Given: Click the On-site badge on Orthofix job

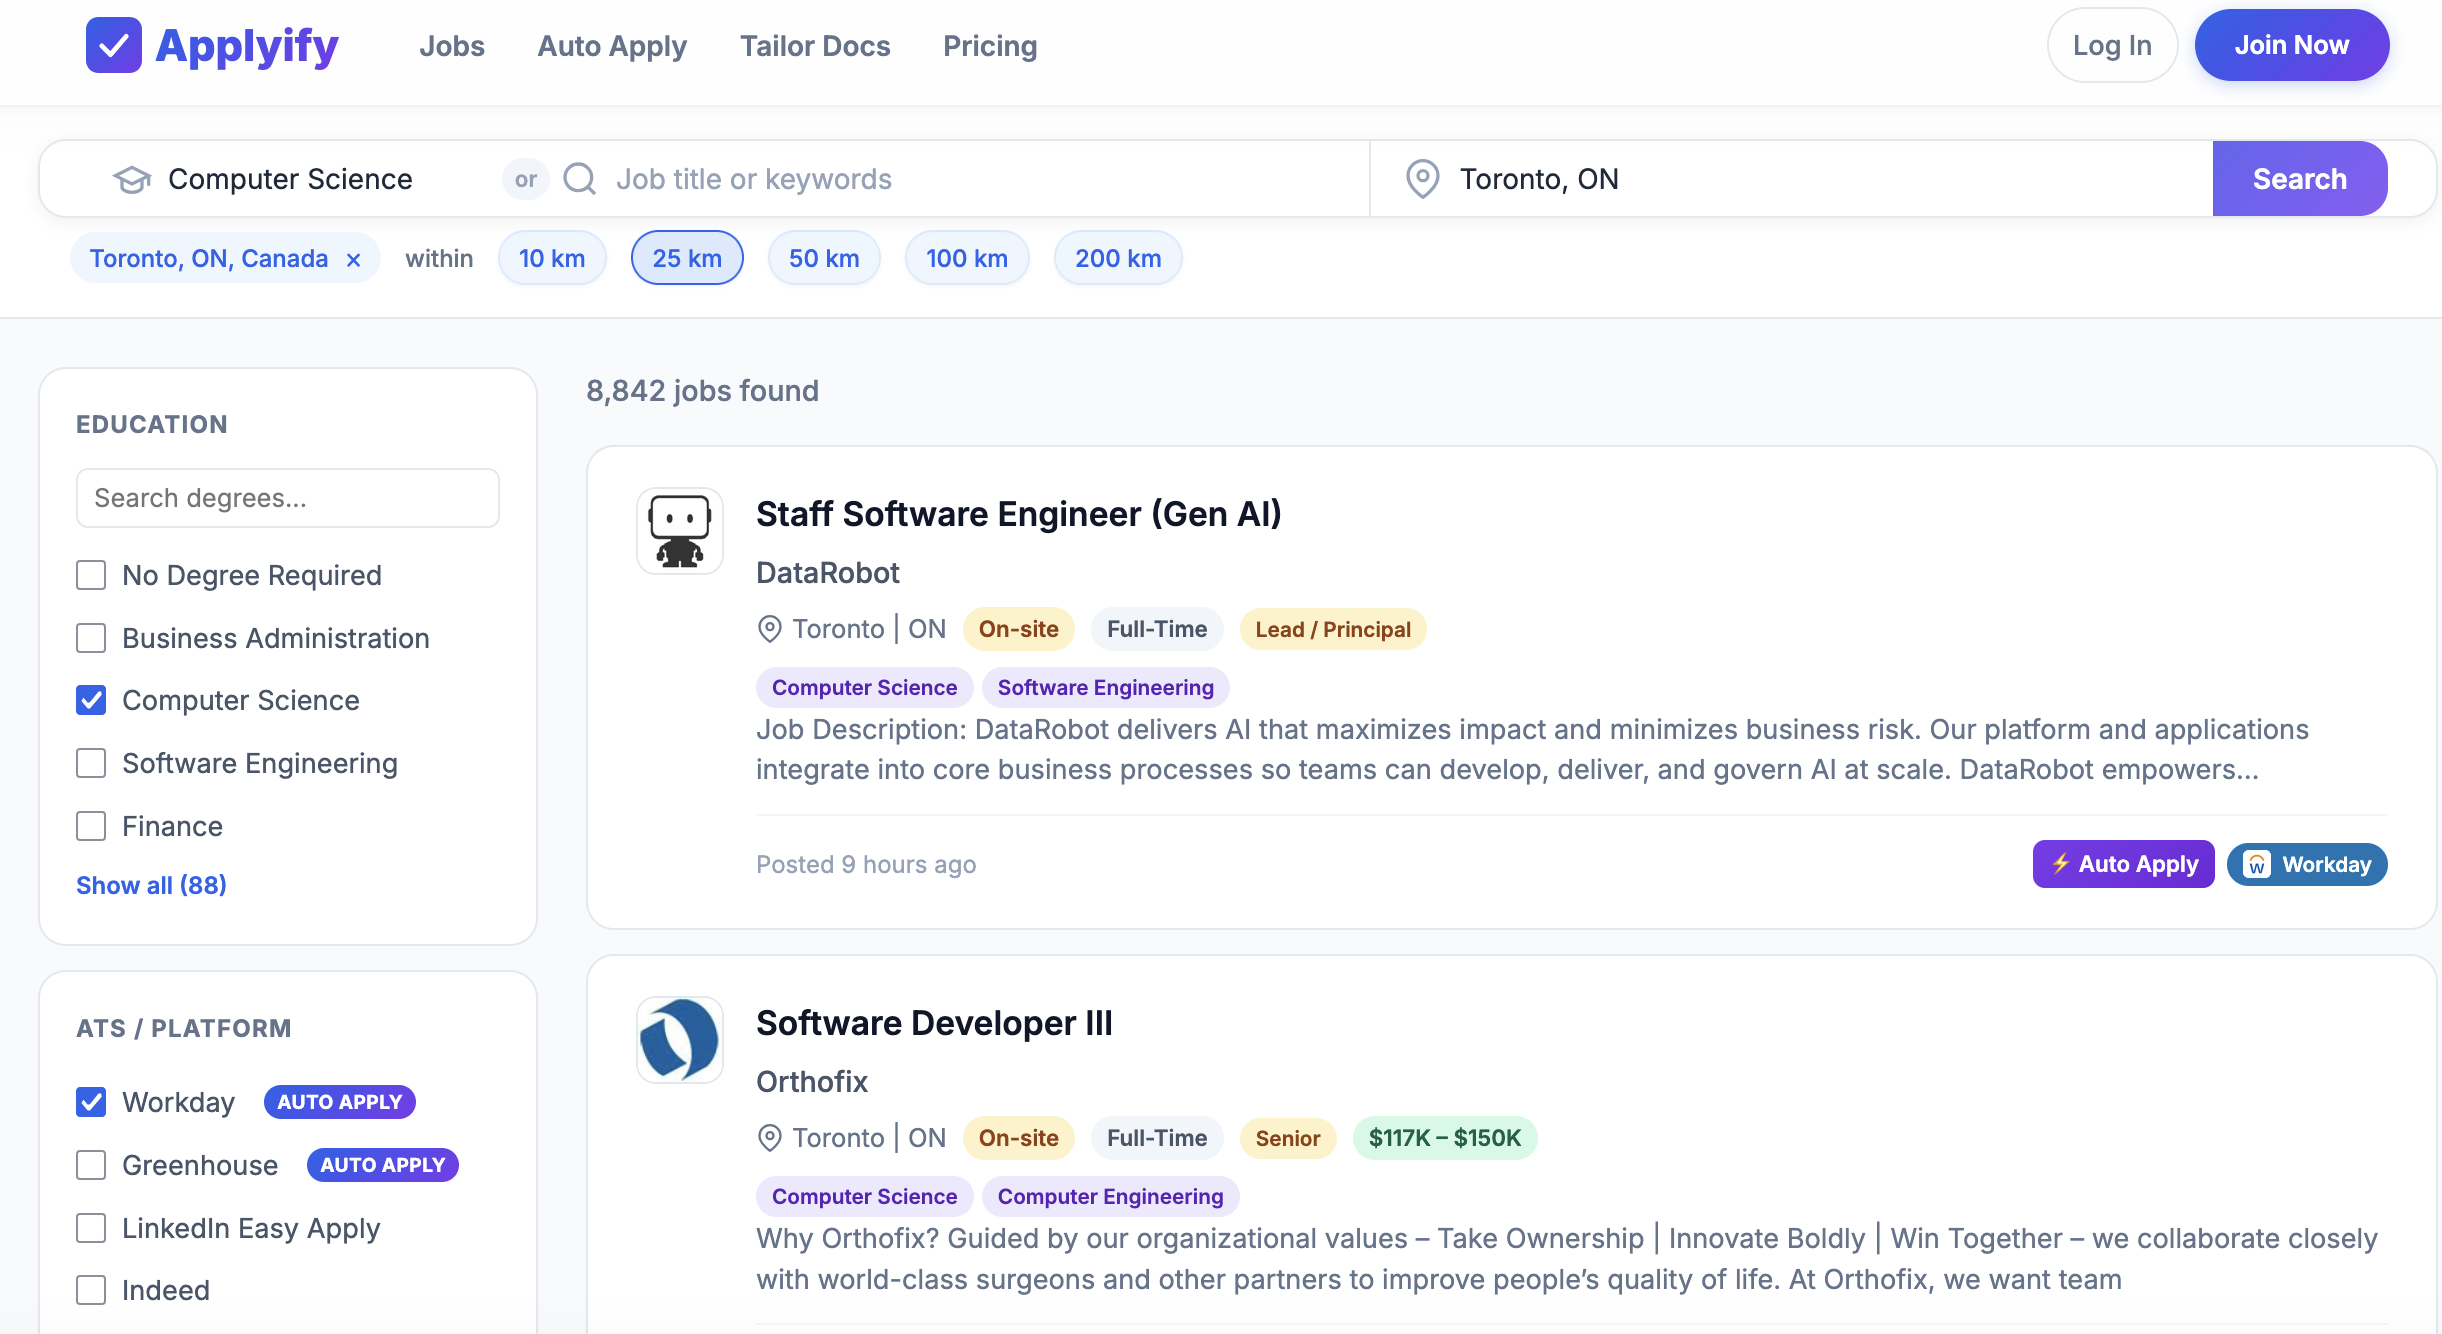Looking at the screenshot, I should pyautogui.click(x=1019, y=1138).
